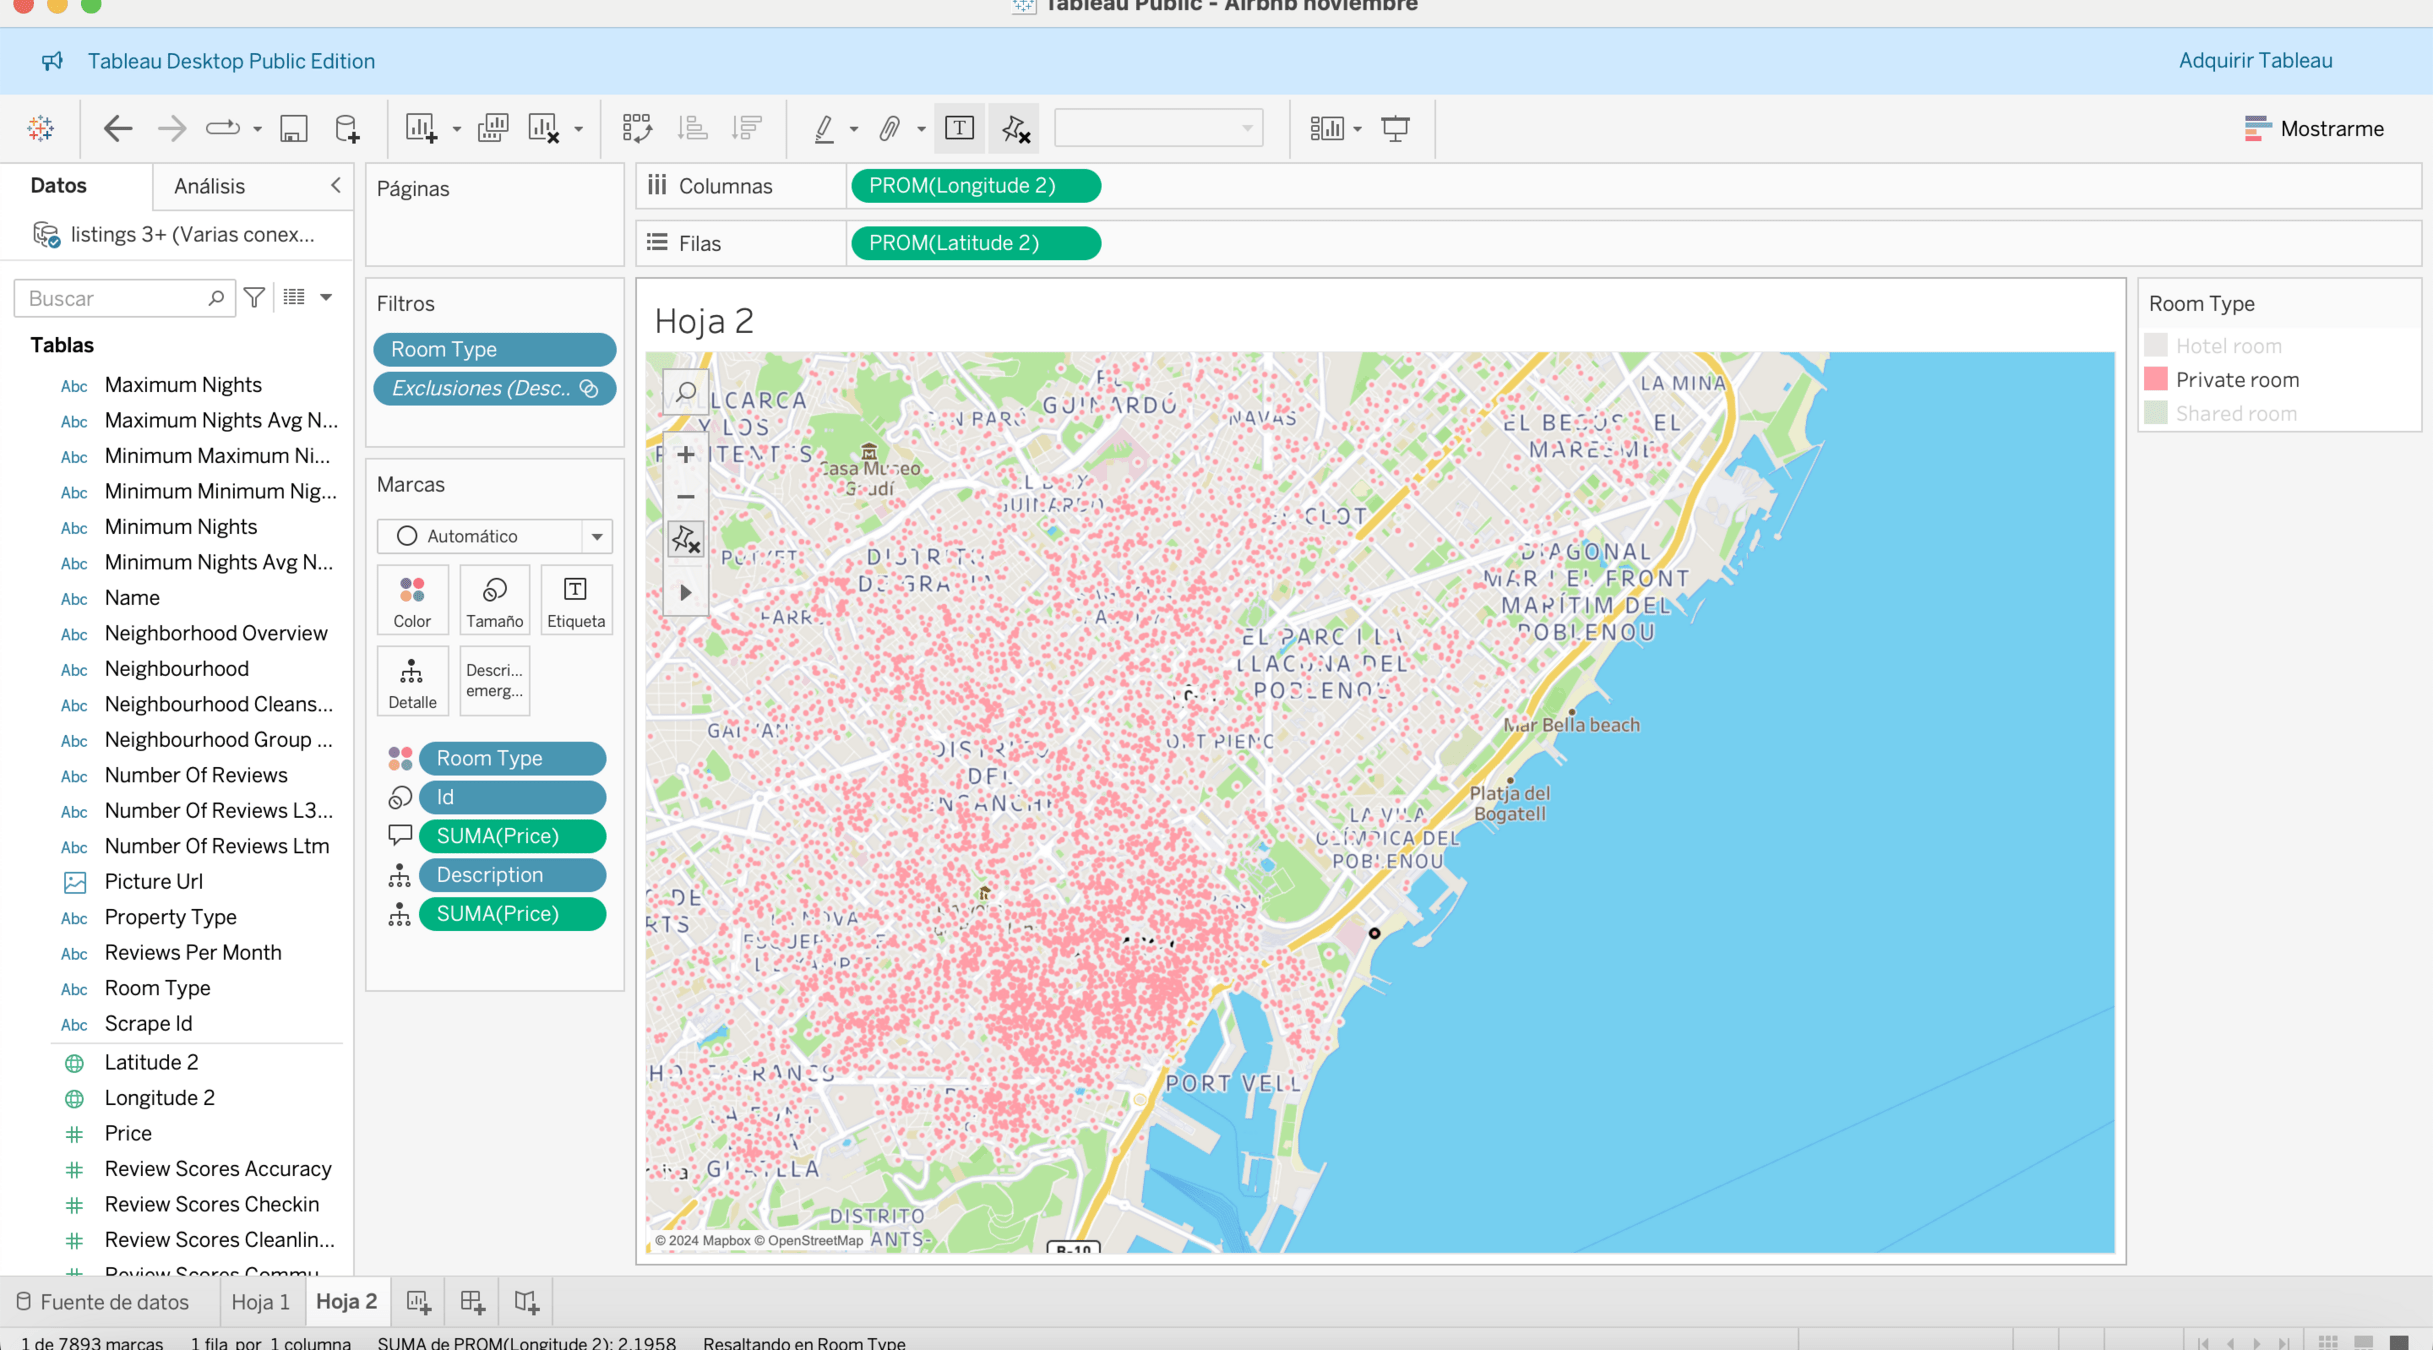The image size is (2433, 1350).
Task: Collapse the data pane with the chevron
Action: (x=336, y=185)
